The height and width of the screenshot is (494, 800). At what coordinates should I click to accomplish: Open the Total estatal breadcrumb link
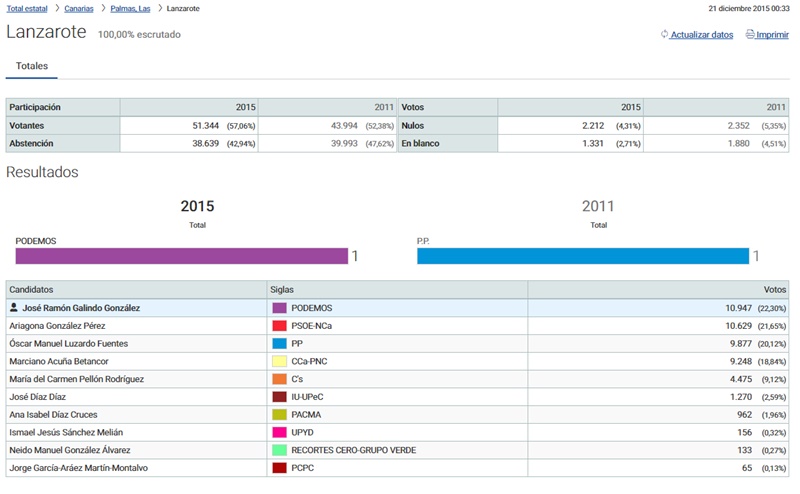pos(26,8)
